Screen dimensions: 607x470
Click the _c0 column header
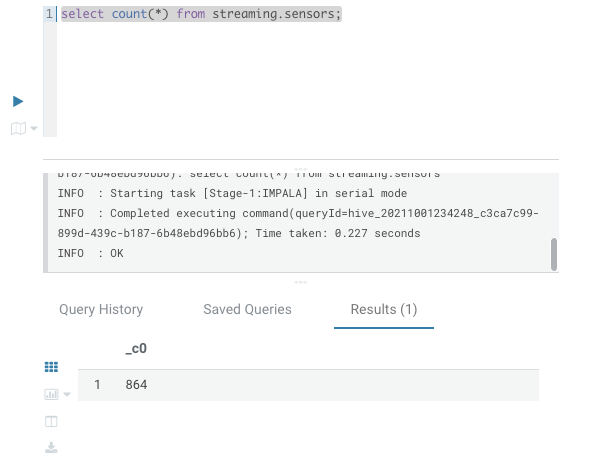tap(136, 348)
